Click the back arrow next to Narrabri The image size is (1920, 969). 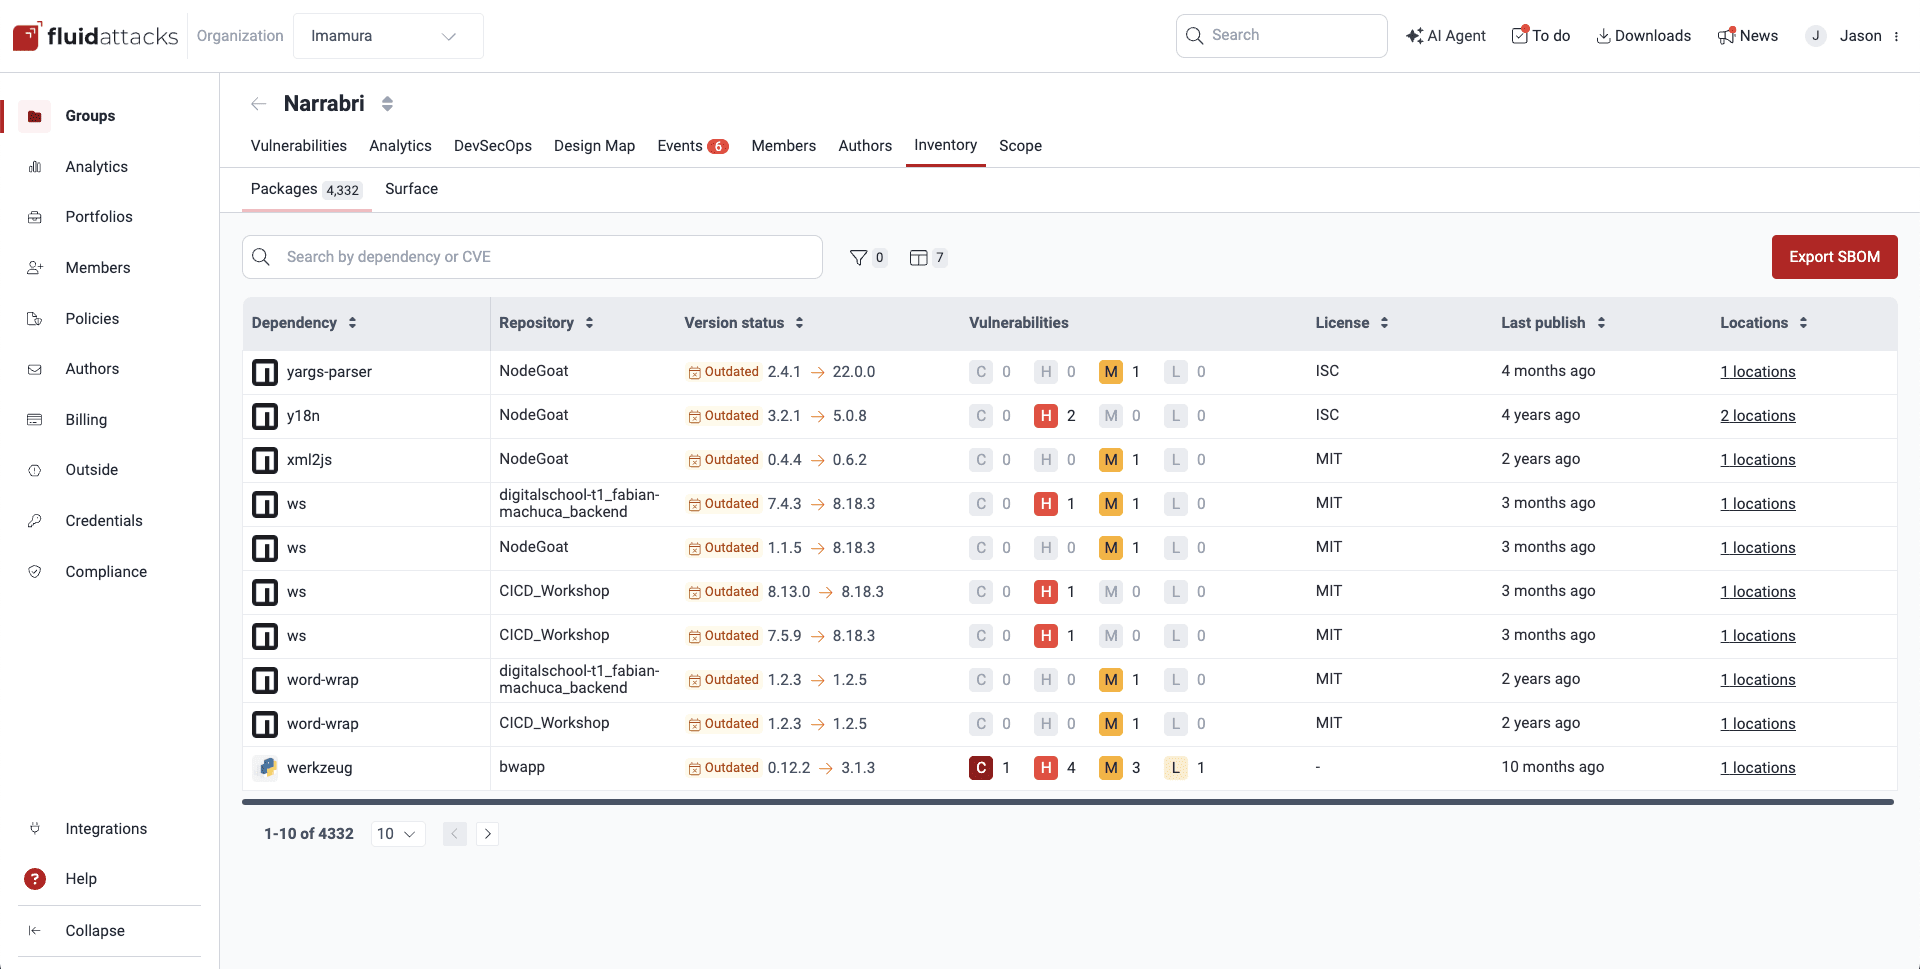point(258,103)
